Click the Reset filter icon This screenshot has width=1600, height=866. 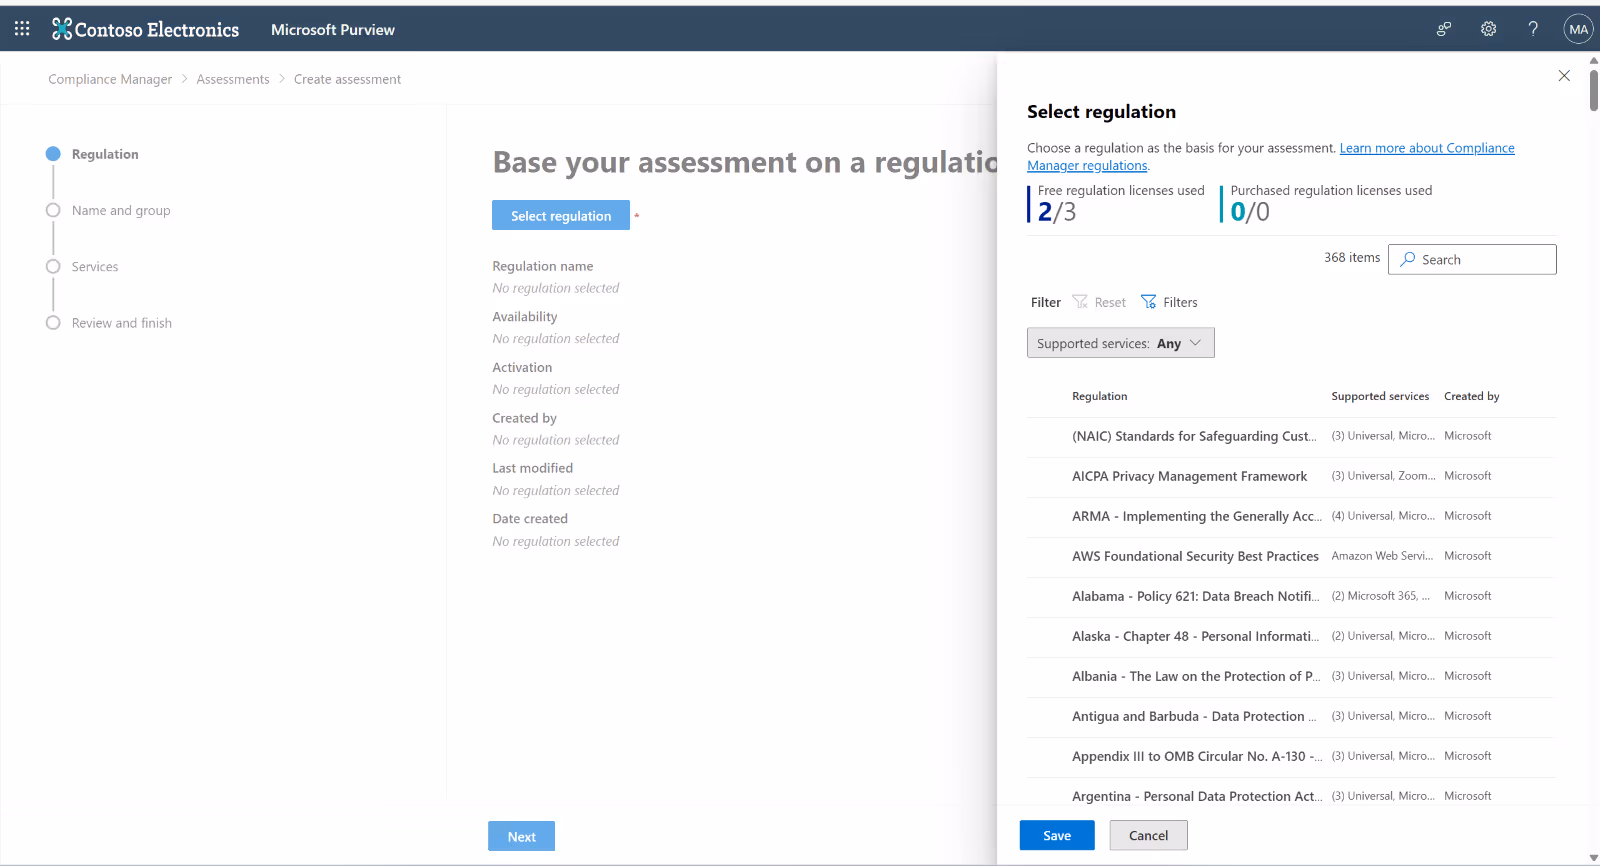click(1080, 302)
